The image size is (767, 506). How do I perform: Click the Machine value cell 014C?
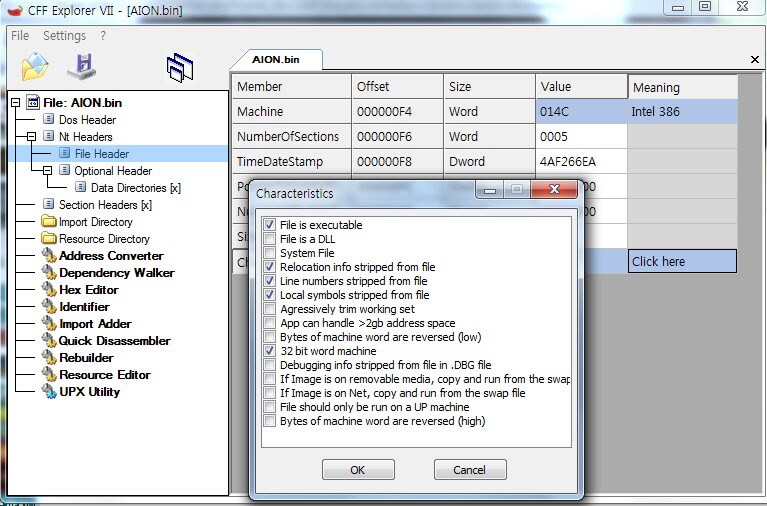point(580,112)
